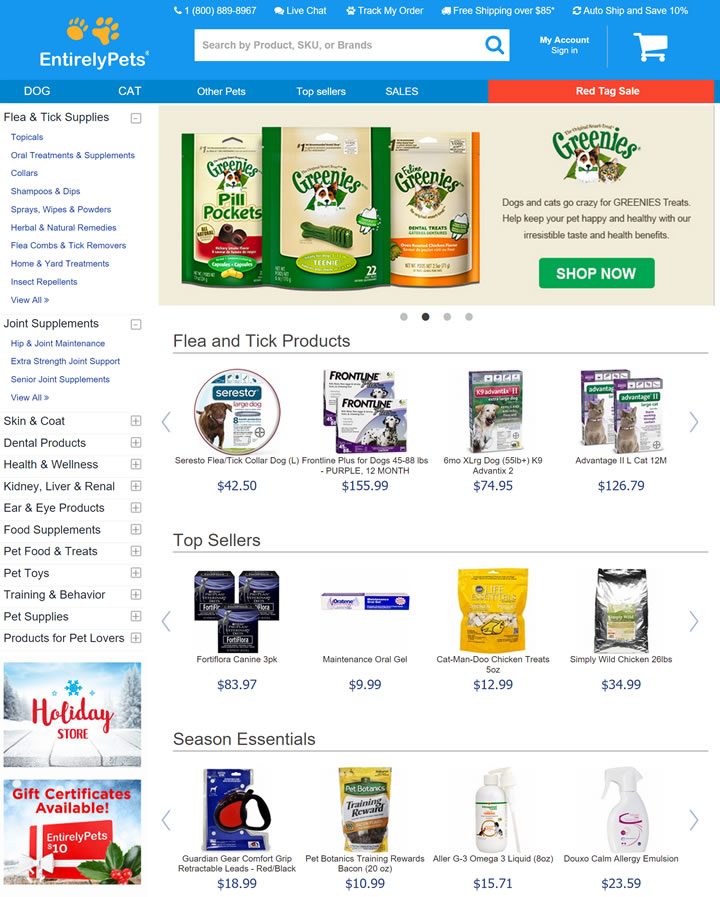The height and width of the screenshot is (897, 720).
Task: Expand the Dental Products category
Action: tap(136, 443)
